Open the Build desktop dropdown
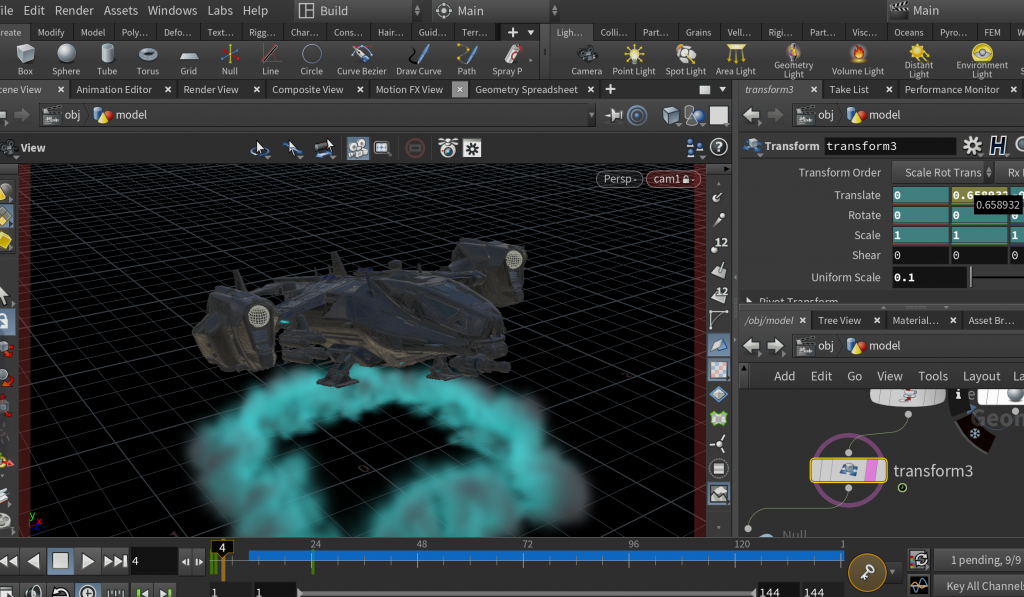 [359, 10]
